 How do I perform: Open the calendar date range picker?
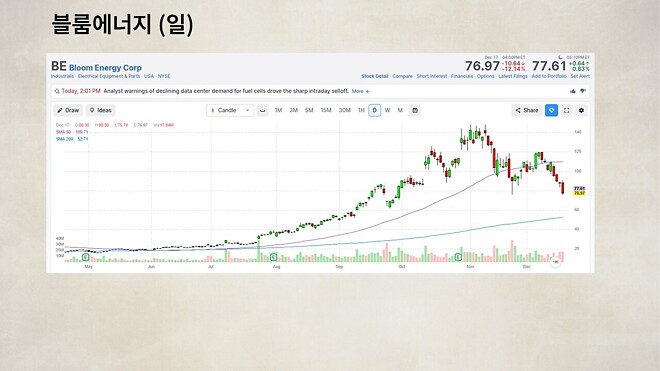tap(415, 110)
